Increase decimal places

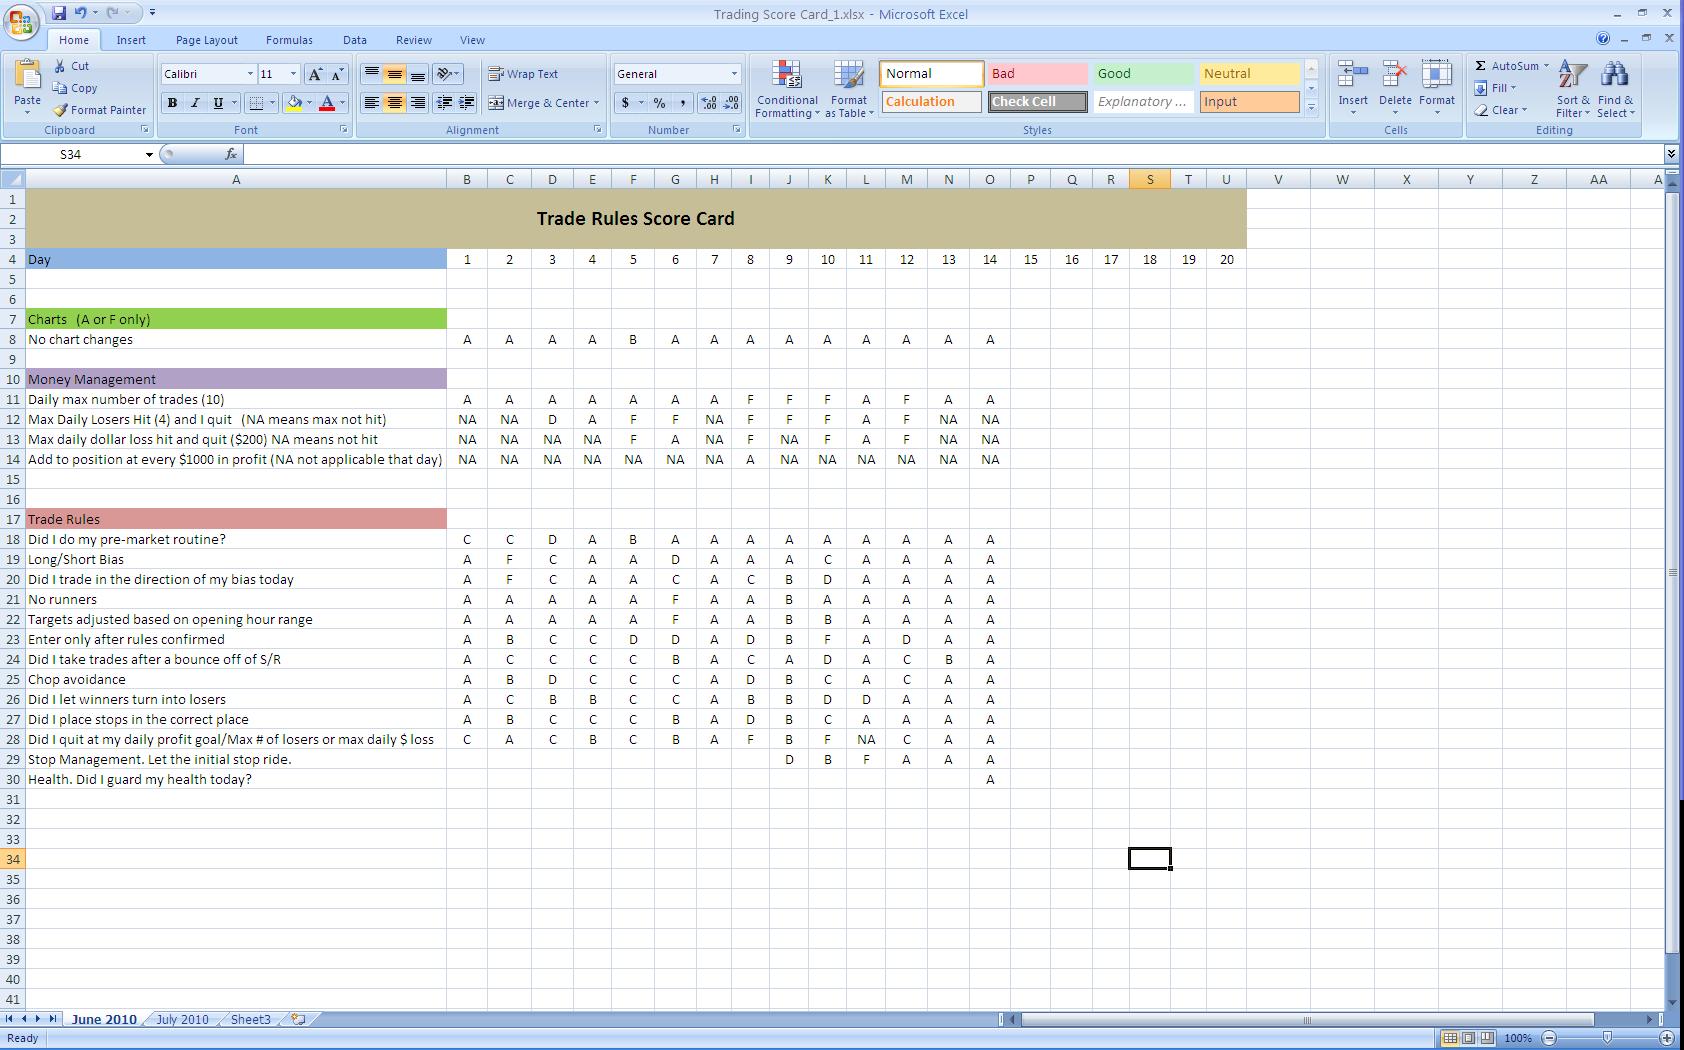(x=708, y=103)
